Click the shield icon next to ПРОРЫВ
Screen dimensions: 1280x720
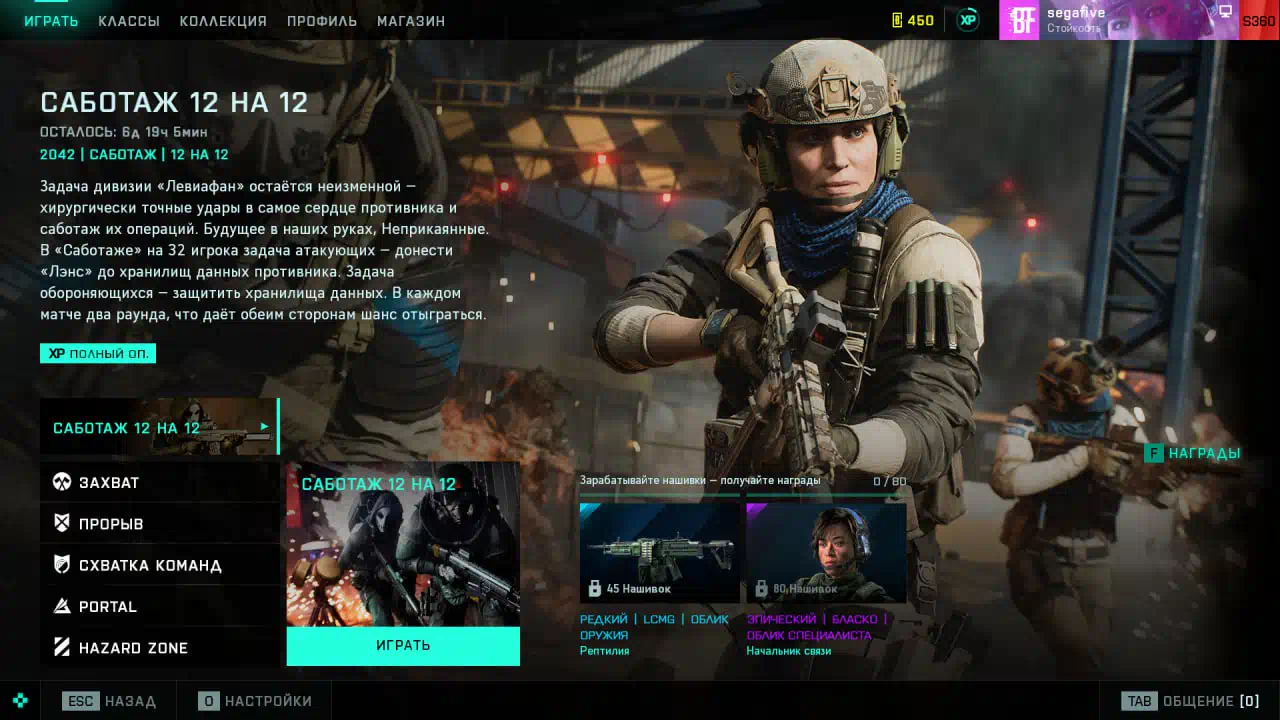(62, 523)
